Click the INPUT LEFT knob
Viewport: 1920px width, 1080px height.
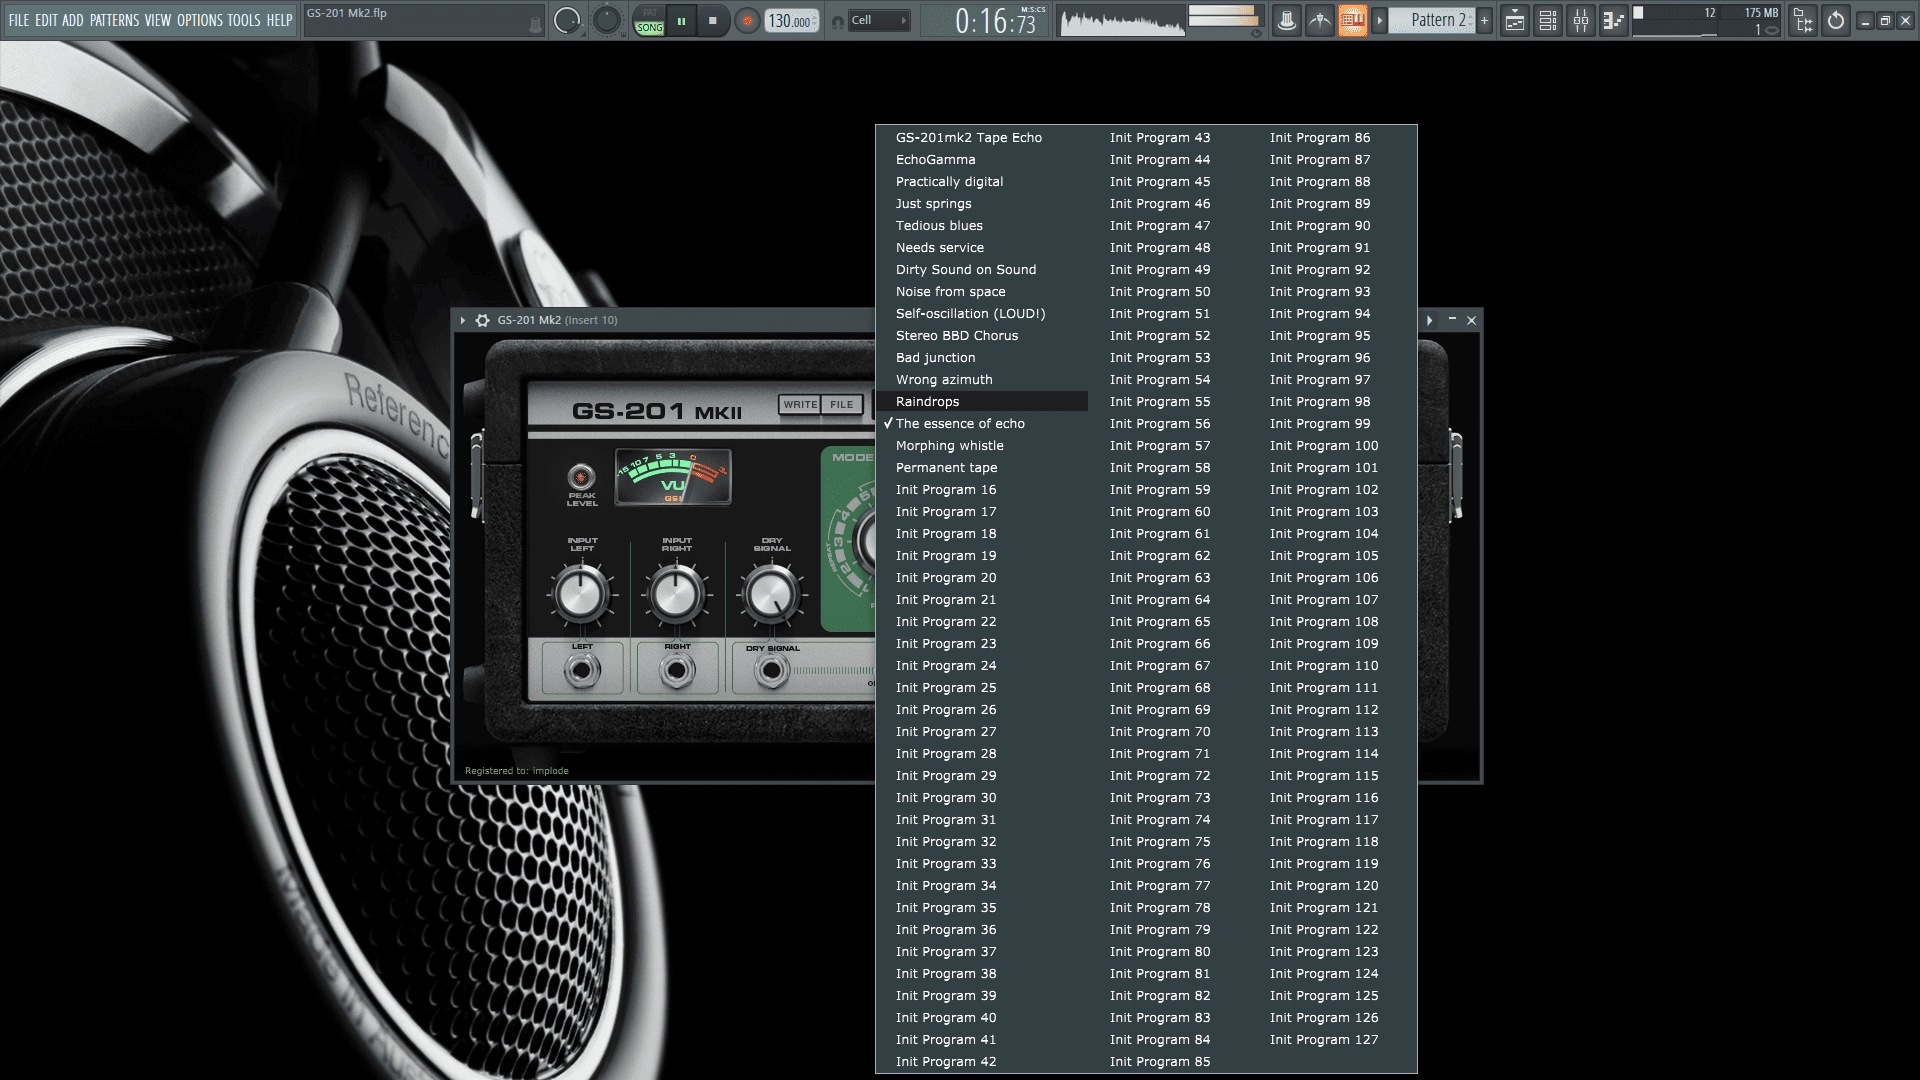[581, 594]
